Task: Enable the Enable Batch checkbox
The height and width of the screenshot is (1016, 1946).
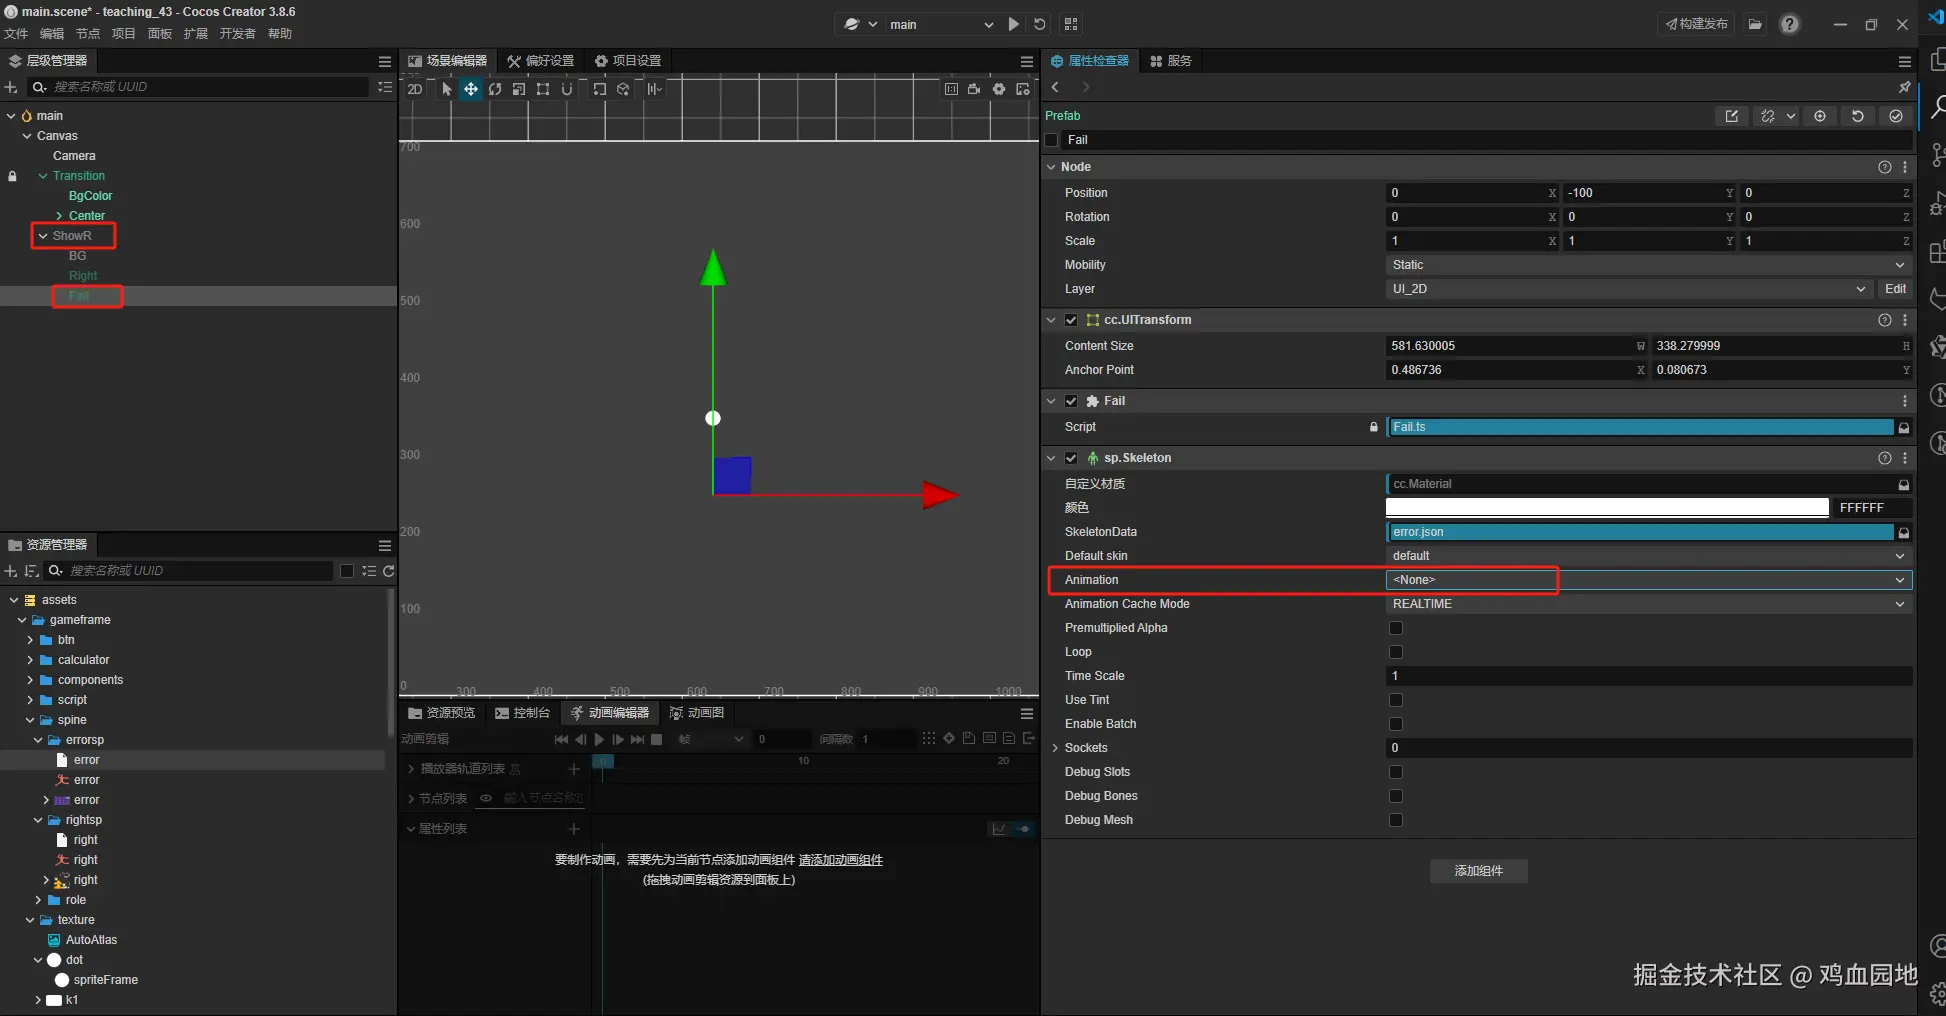Action: point(1396,724)
